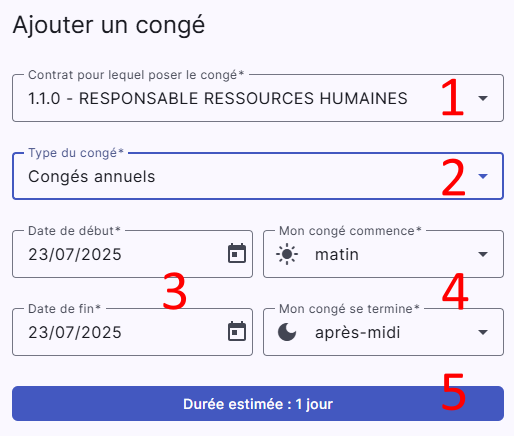
Task: Click the Mon congé se termine label
Action: tap(349, 309)
